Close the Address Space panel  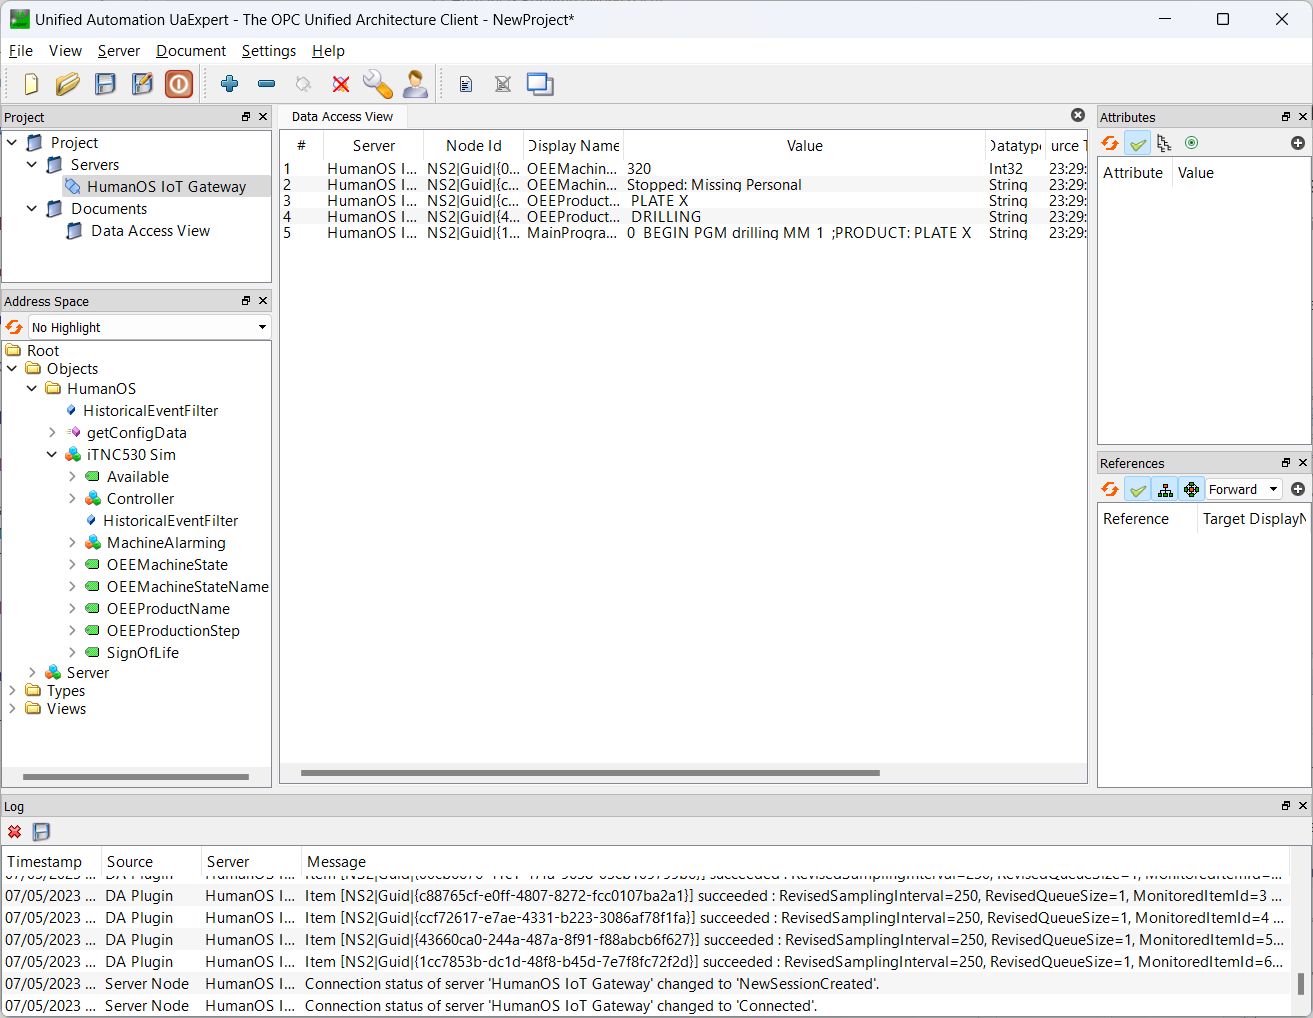263,301
